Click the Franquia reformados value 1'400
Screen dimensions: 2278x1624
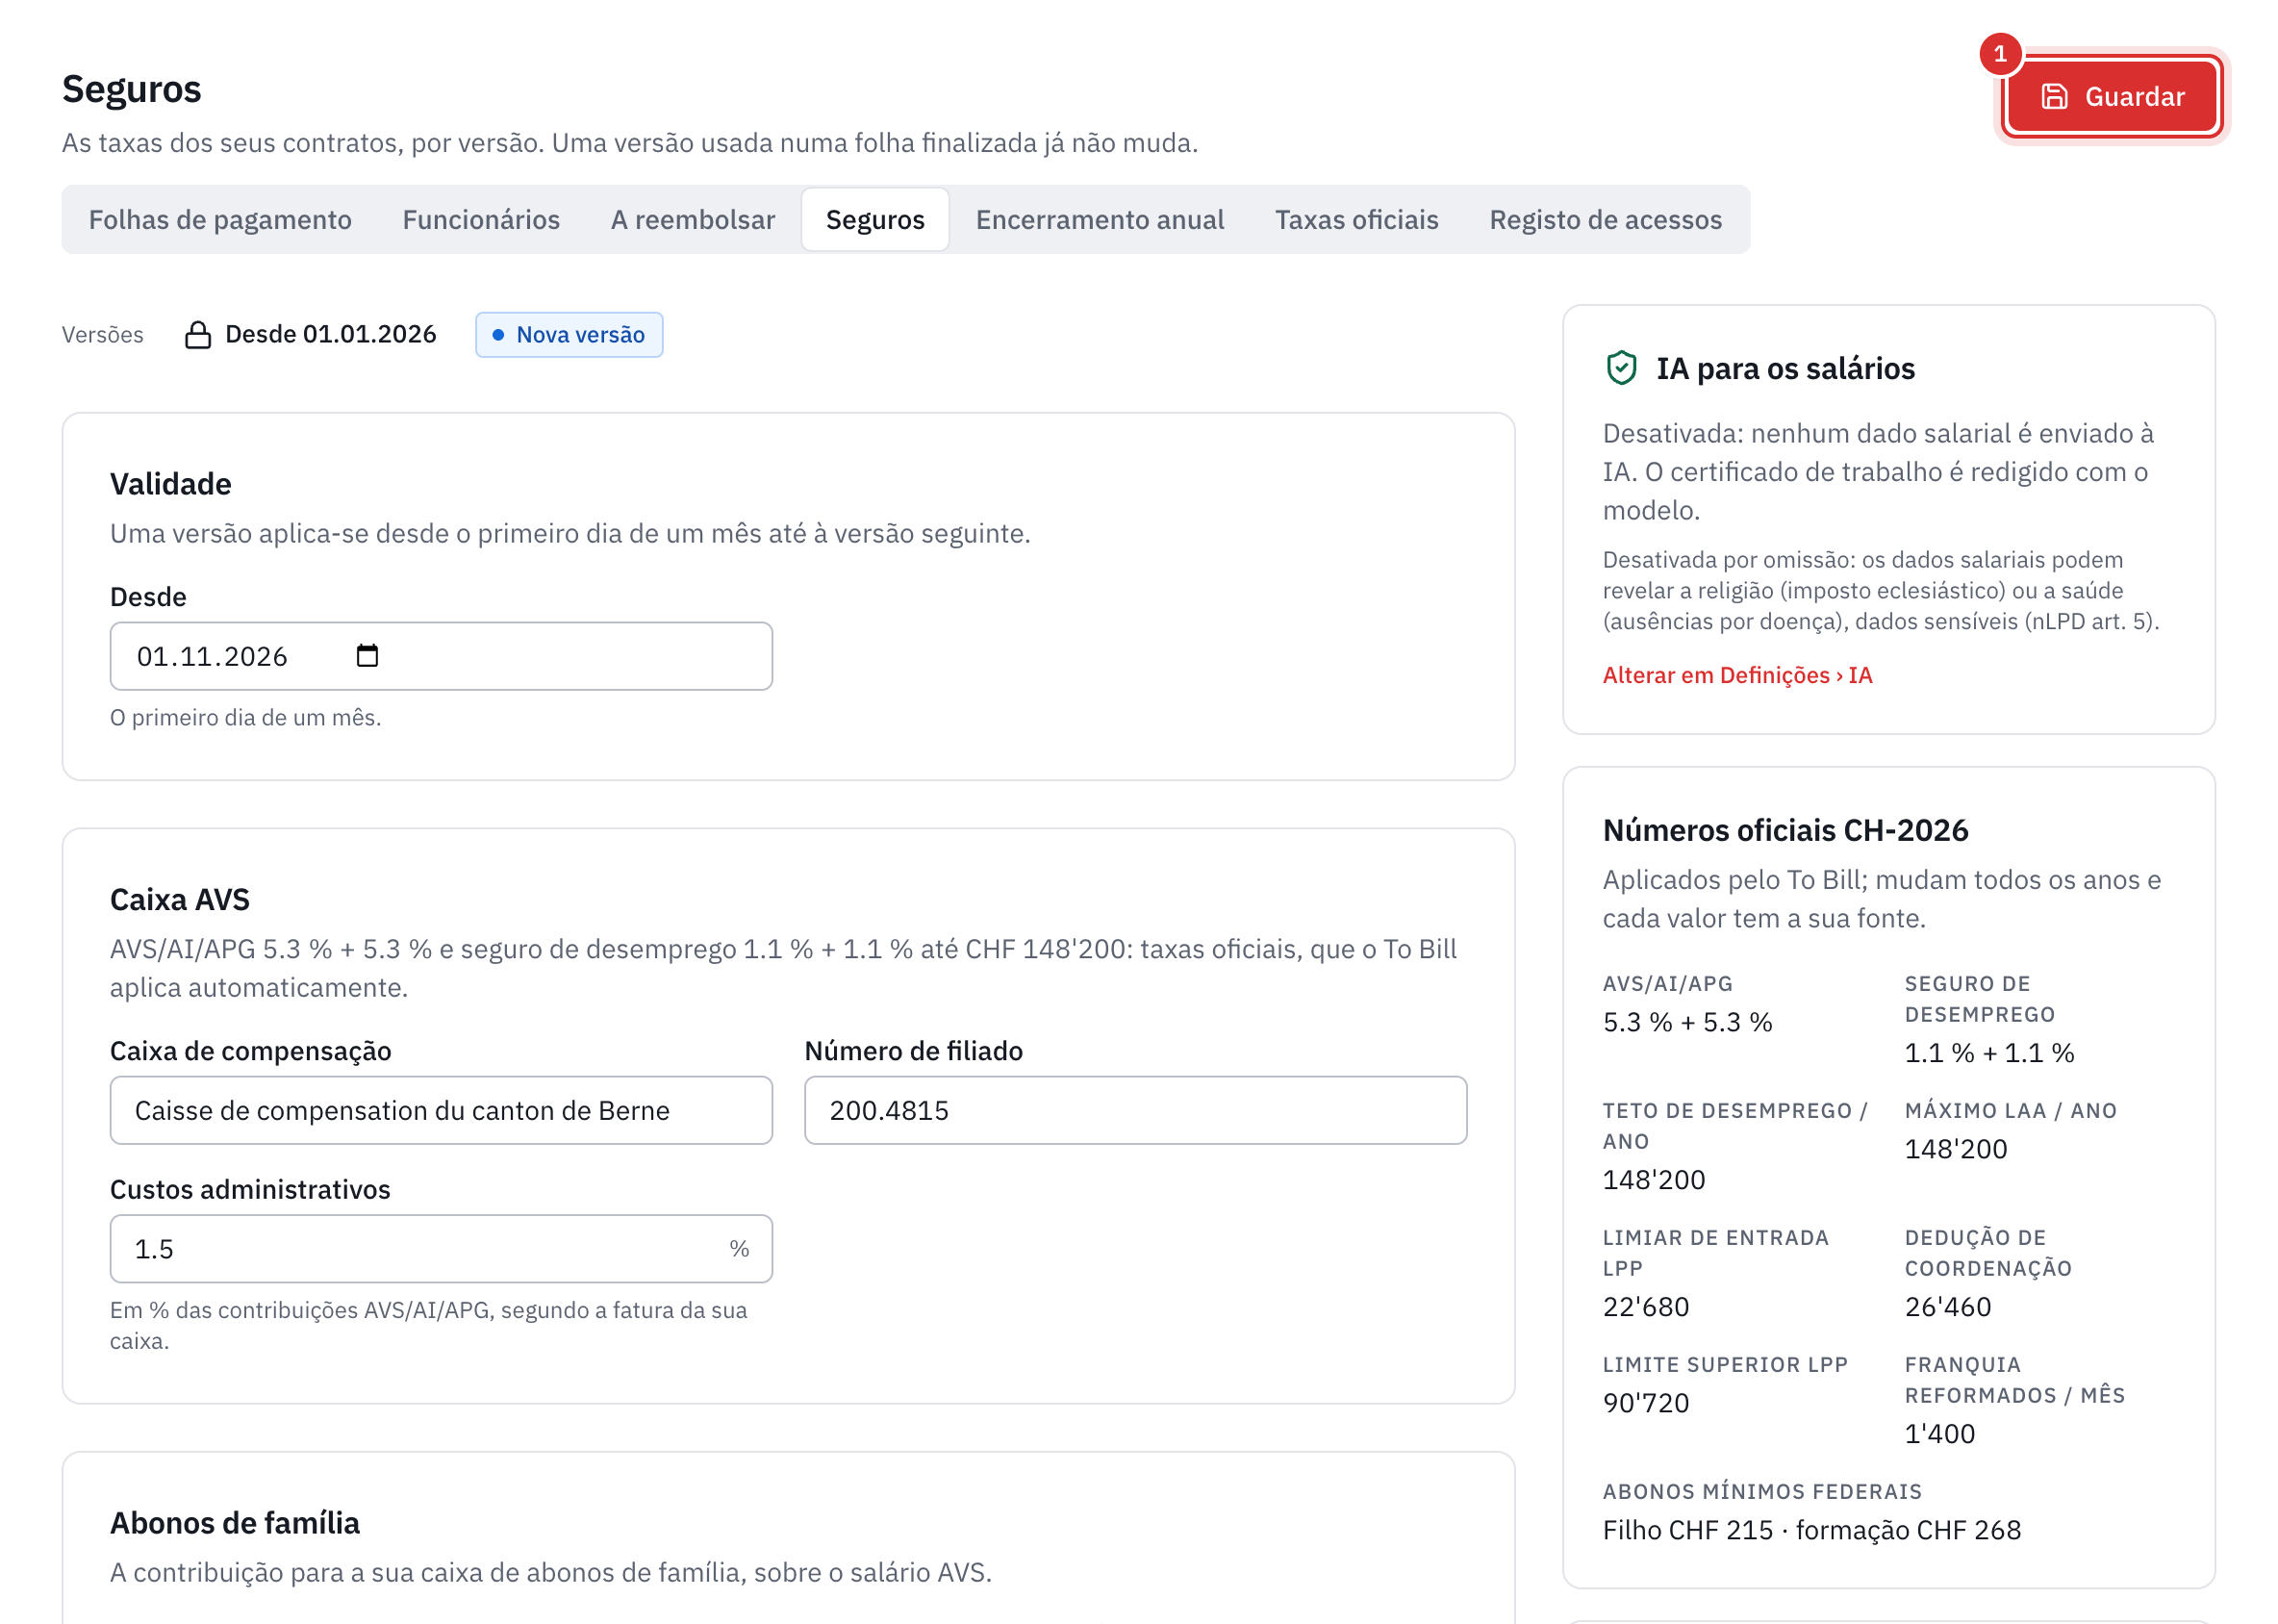(x=1940, y=1433)
